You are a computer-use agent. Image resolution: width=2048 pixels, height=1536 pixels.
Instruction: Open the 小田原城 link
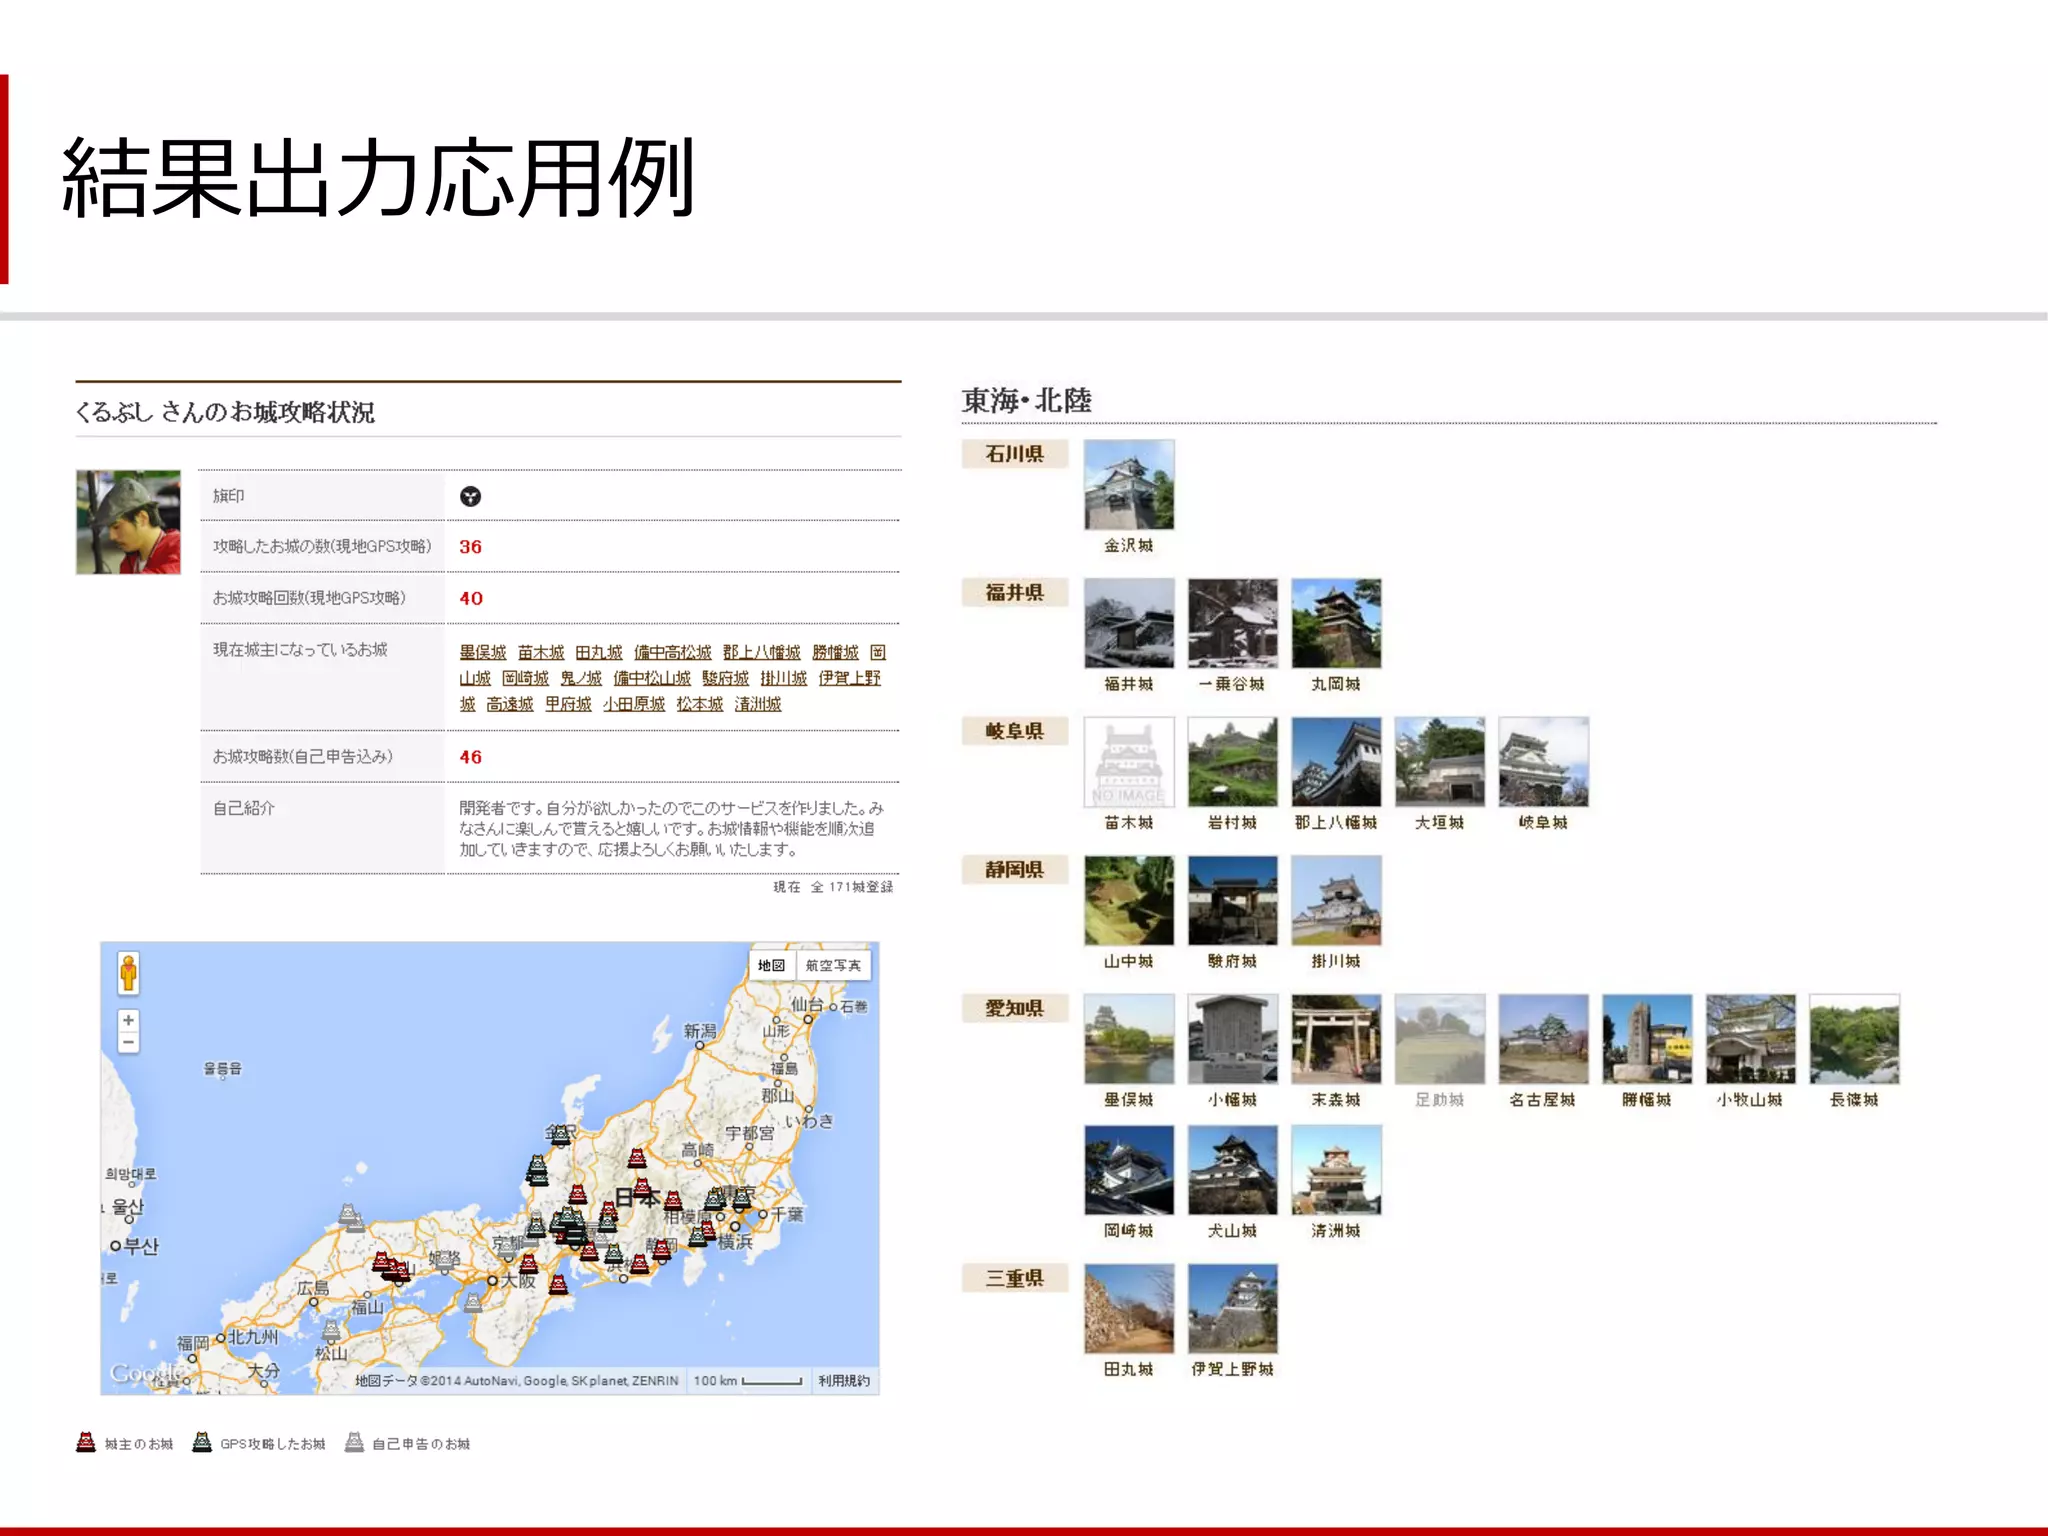(634, 704)
